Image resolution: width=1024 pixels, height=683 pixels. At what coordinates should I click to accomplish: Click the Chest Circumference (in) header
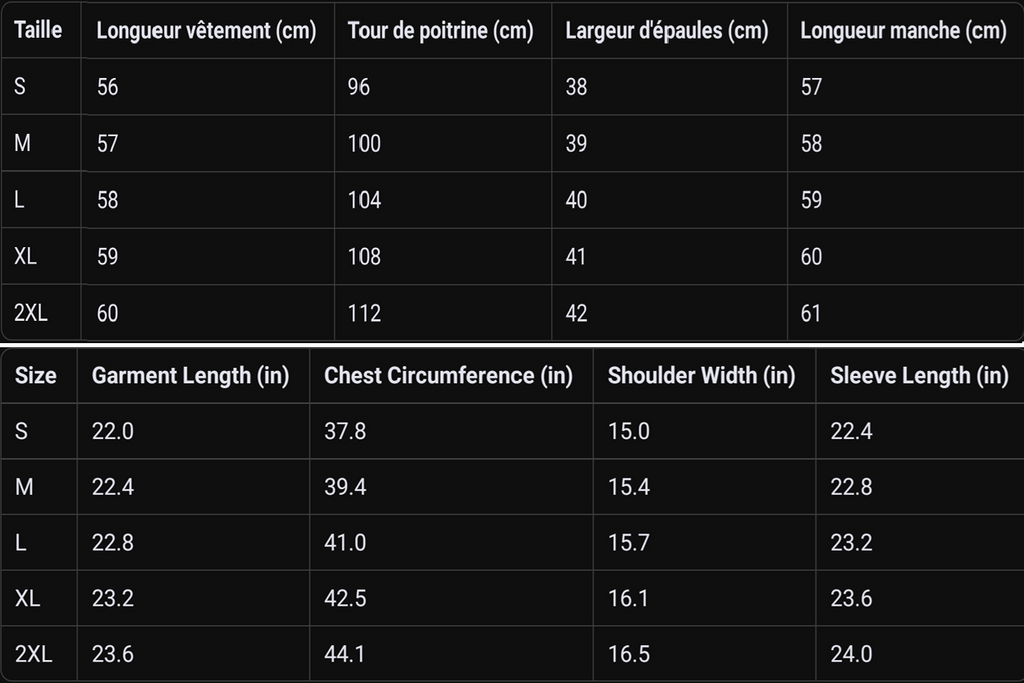point(449,375)
